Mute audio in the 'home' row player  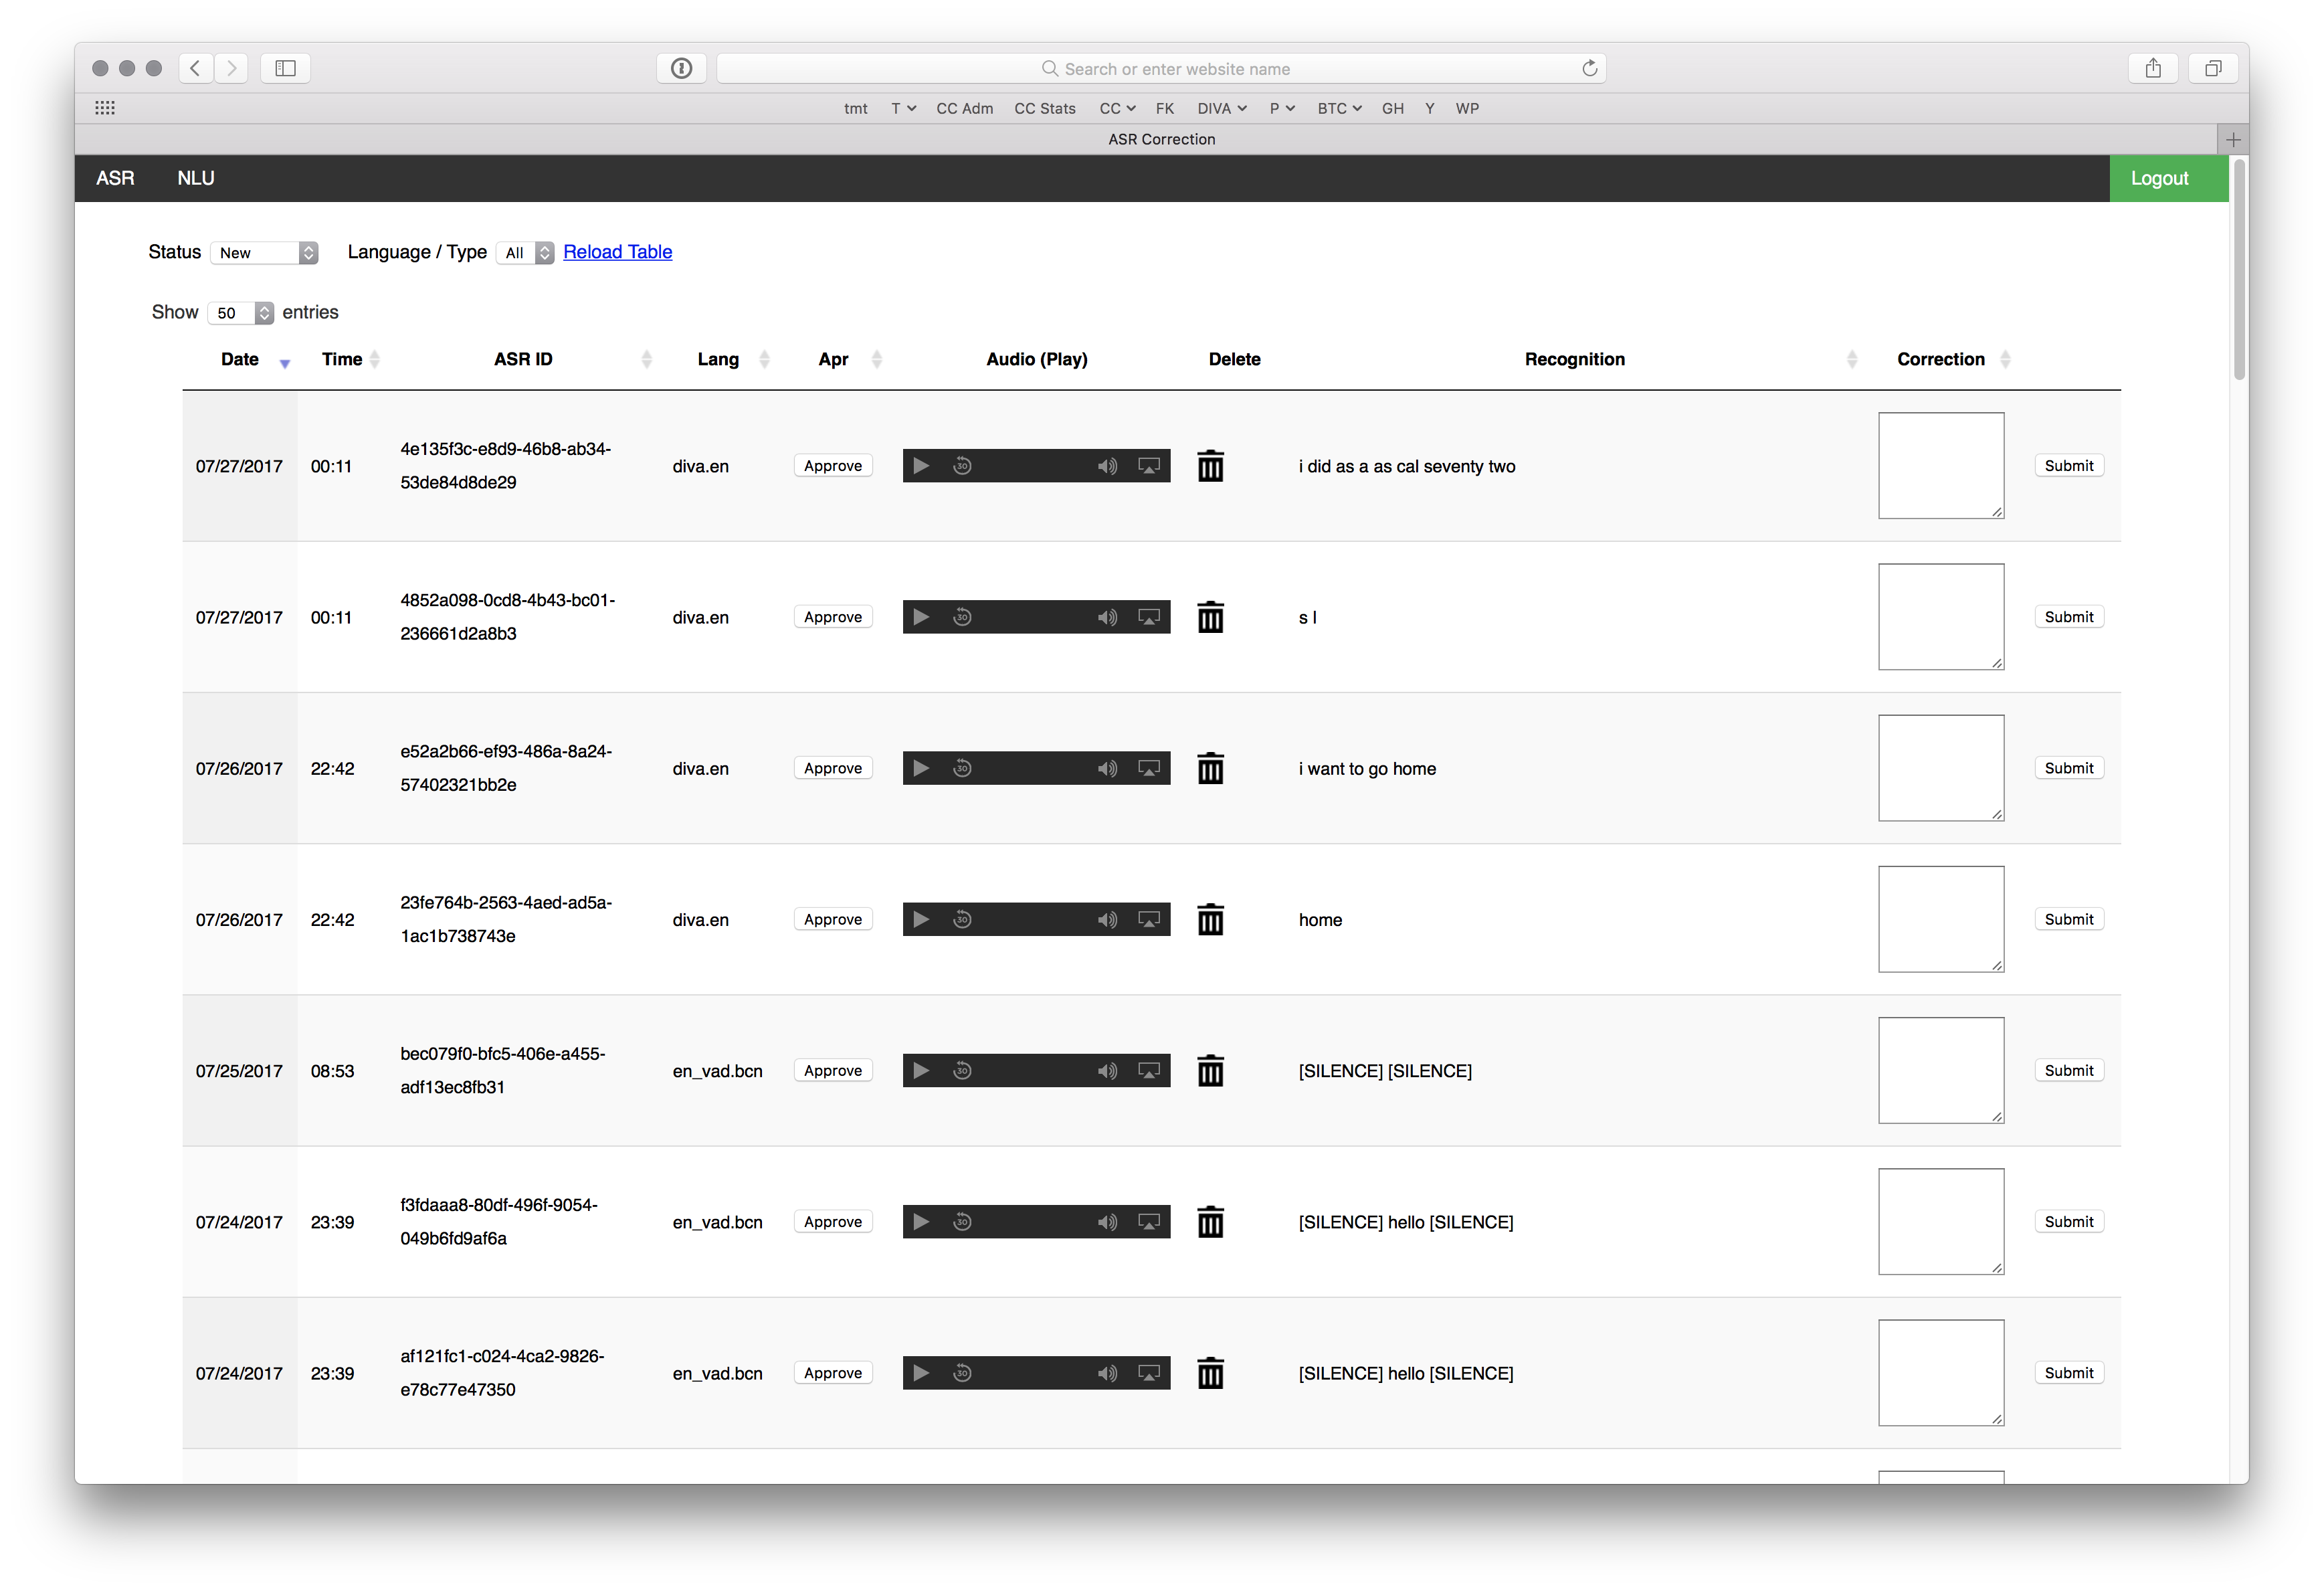[x=1107, y=919]
